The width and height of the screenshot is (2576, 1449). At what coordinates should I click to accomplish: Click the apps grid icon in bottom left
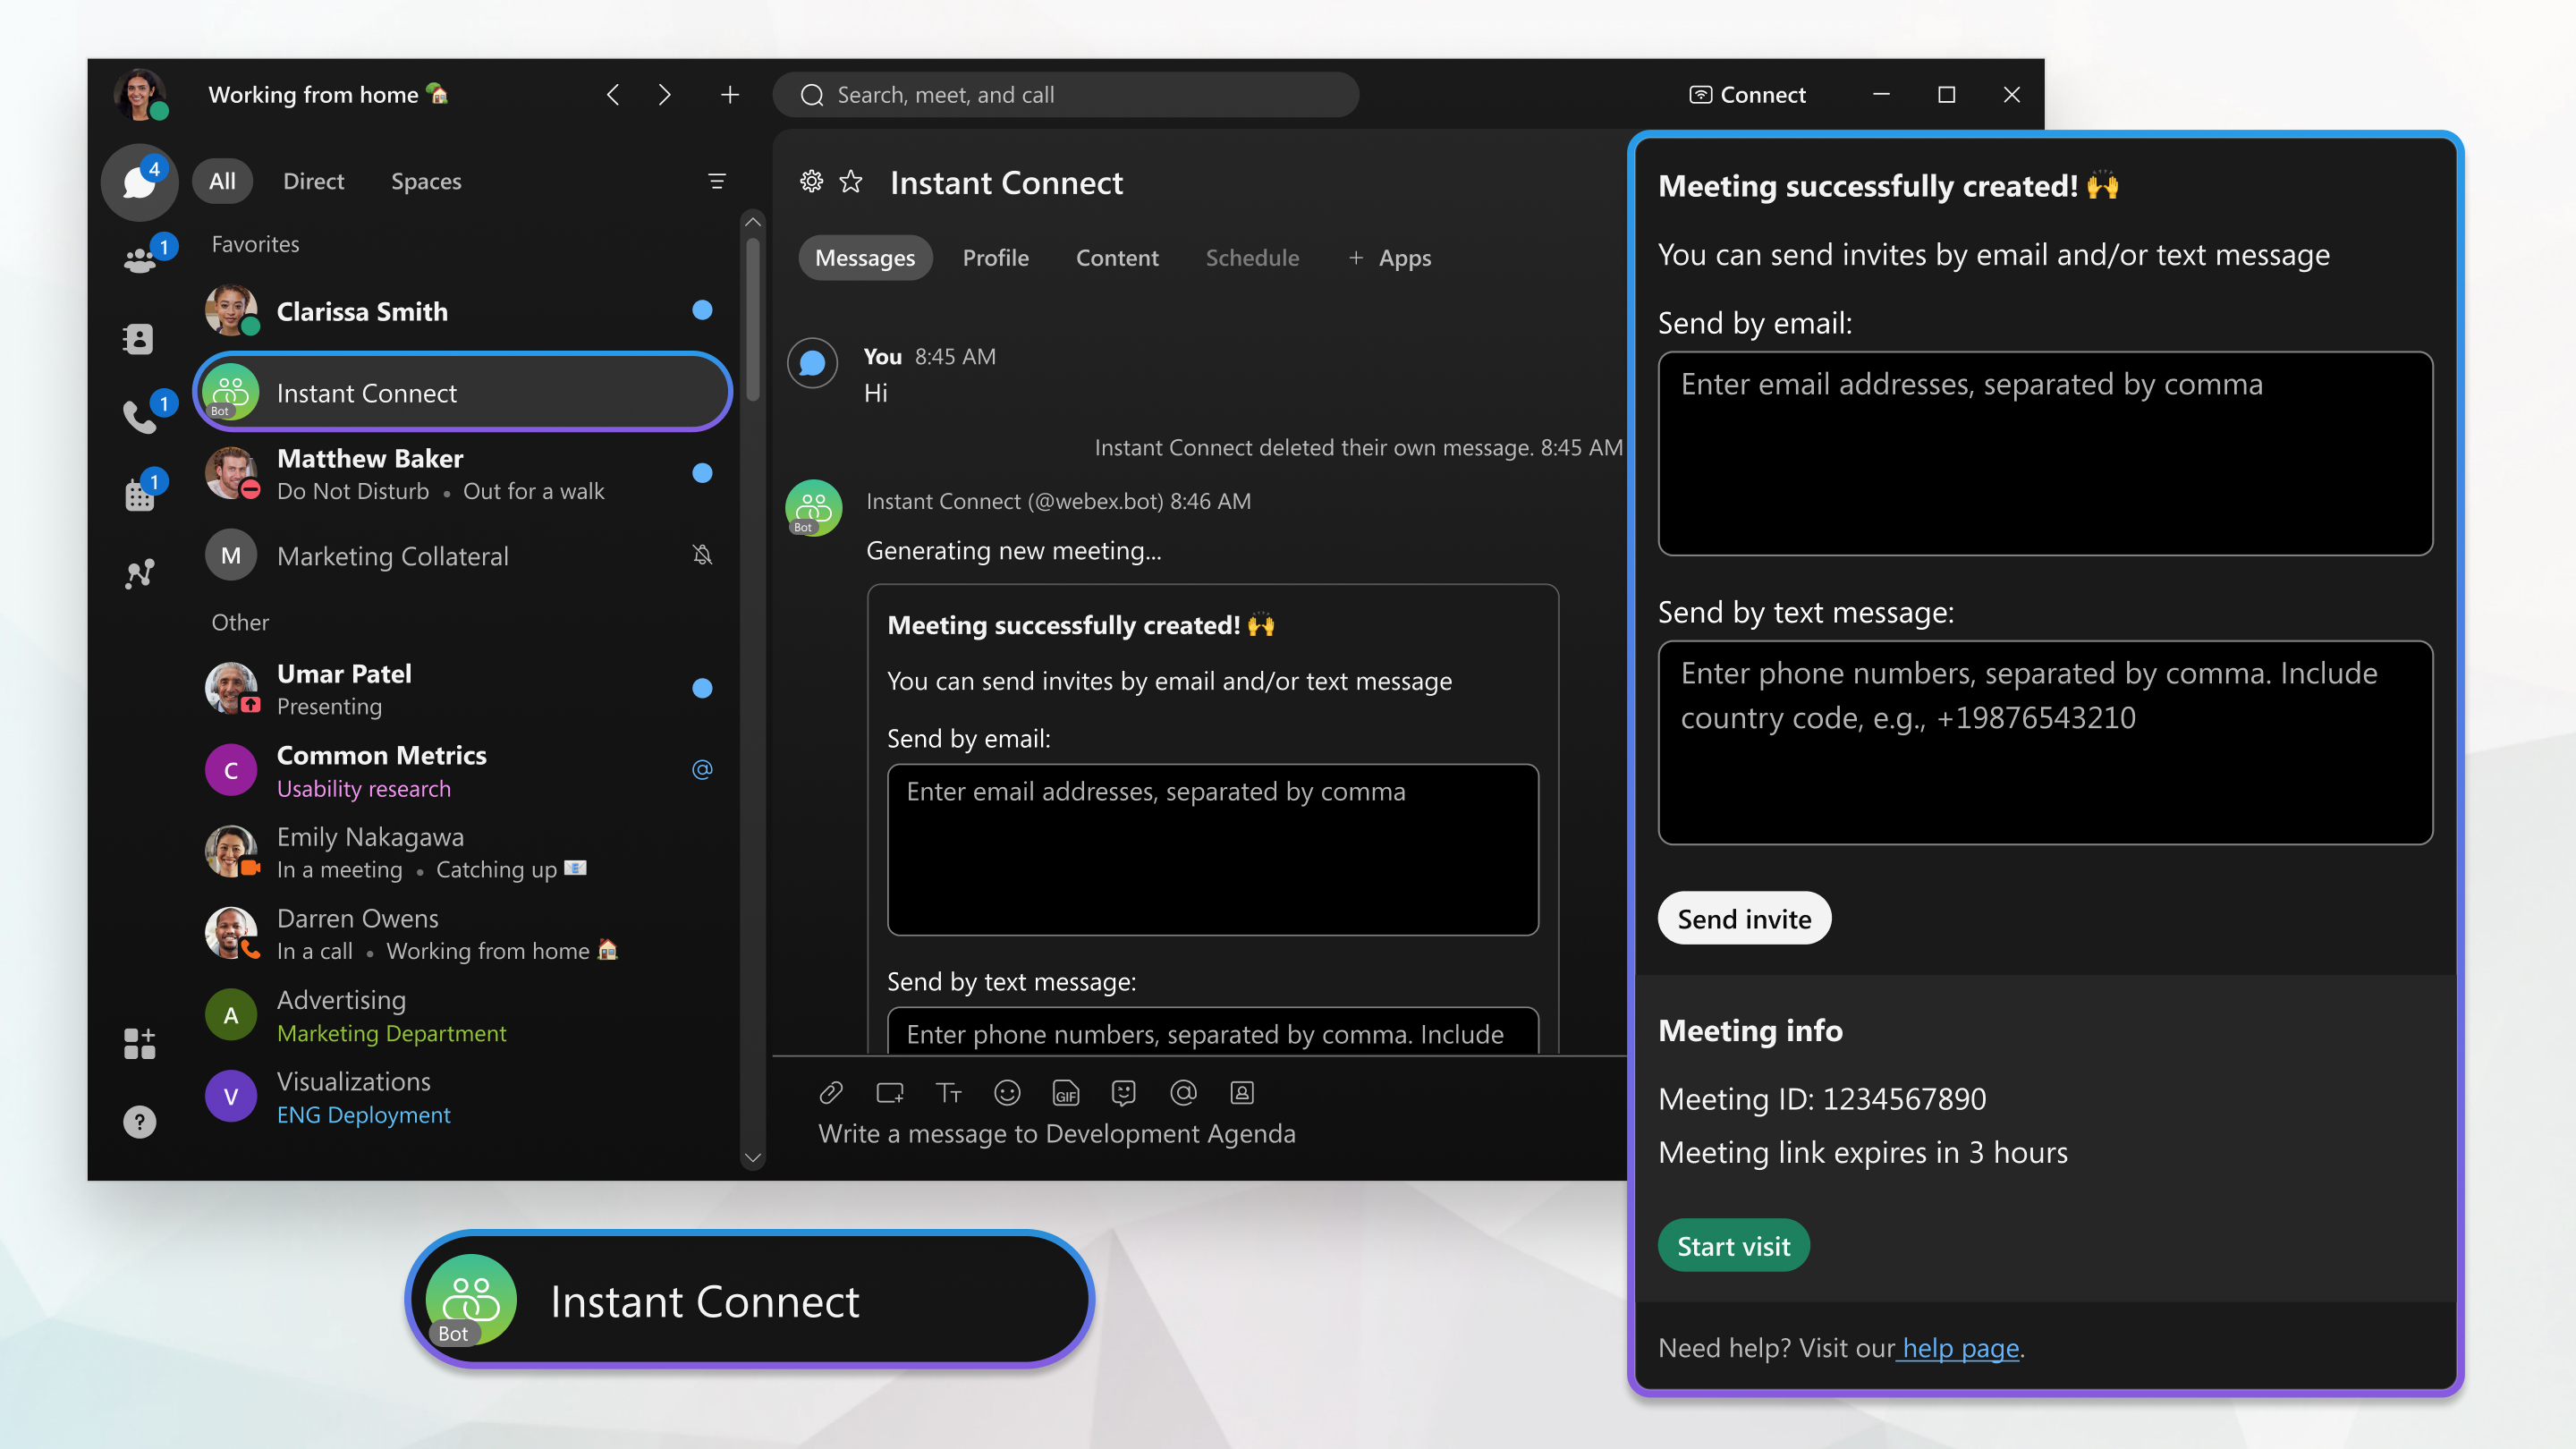(x=138, y=1042)
